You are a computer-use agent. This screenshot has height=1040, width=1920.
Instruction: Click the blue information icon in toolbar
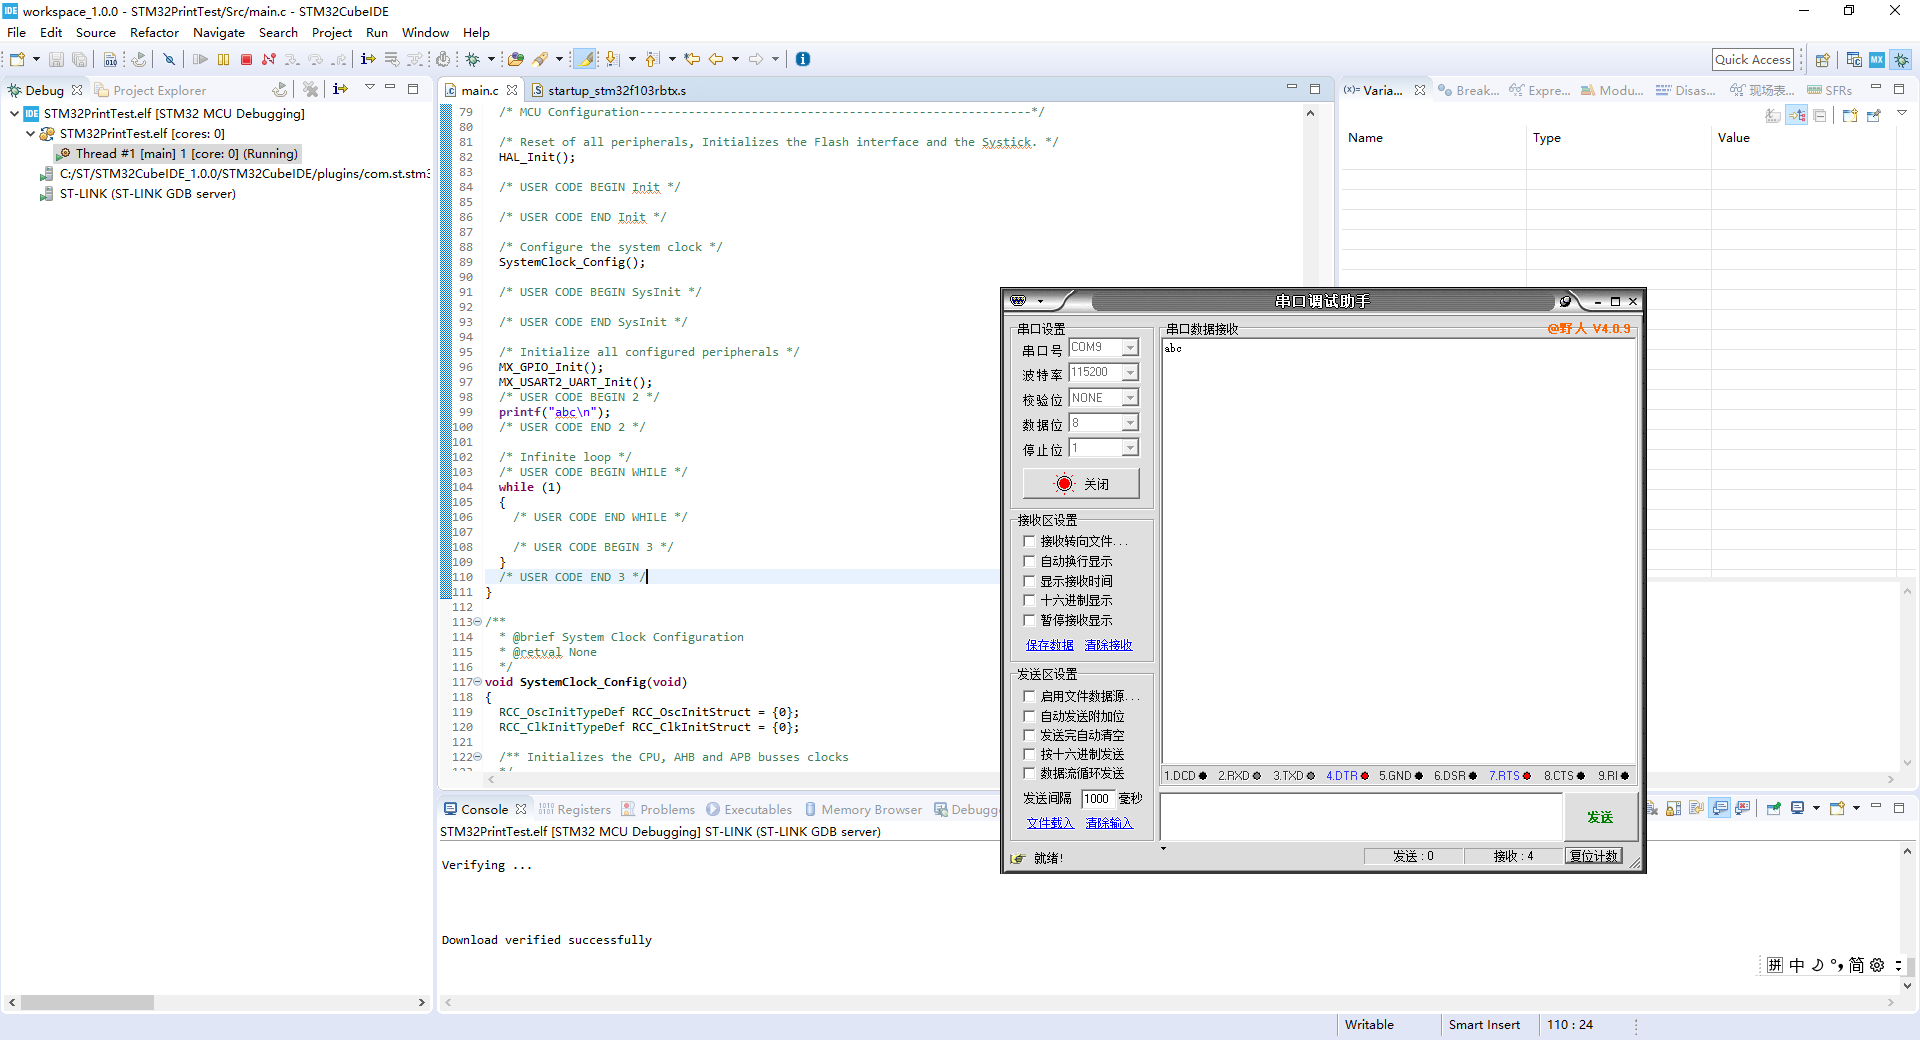(x=803, y=59)
